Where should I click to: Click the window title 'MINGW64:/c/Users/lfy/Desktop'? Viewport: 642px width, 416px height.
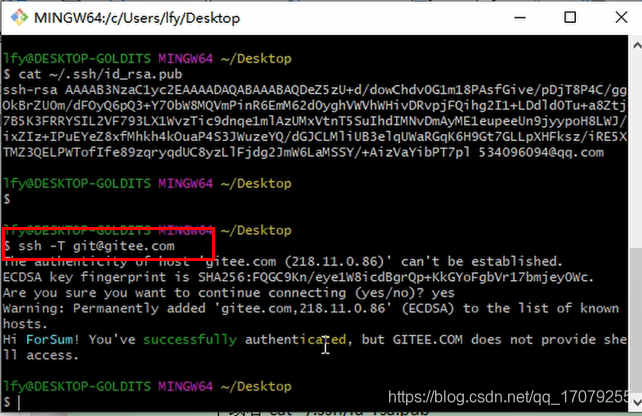pyautogui.click(x=137, y=18)
